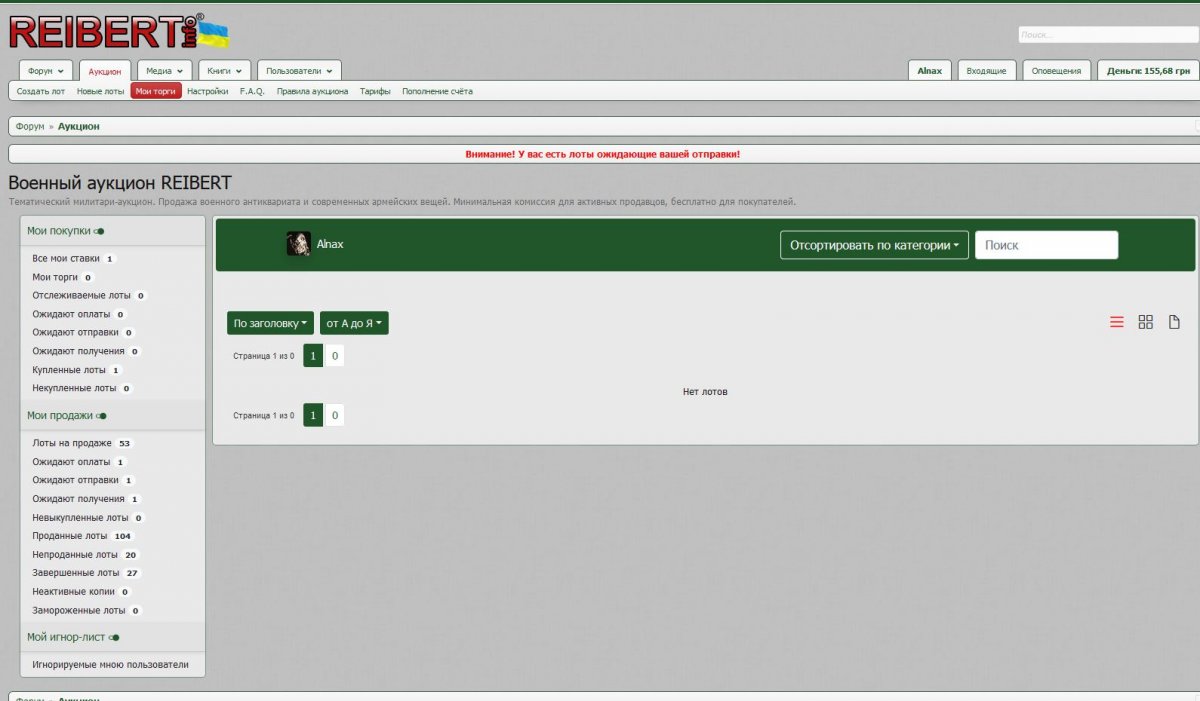This screenshot has width=1200, height=701.
Task: Select Мои торги in the submenu bar
Action: pyautogui.click(x=156, y=91)
